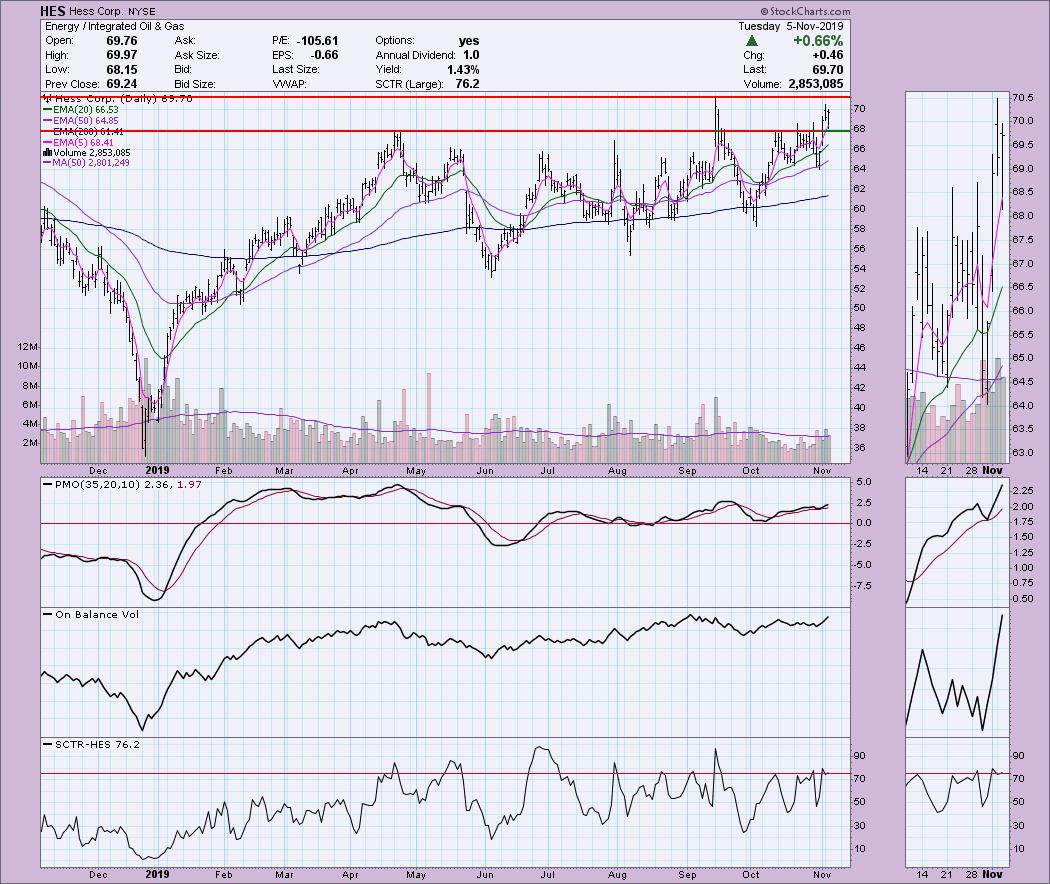Click the HES ticker symbol in the header
The height and width of the screenshot is (884, 1050).
[x=53, y=11]
